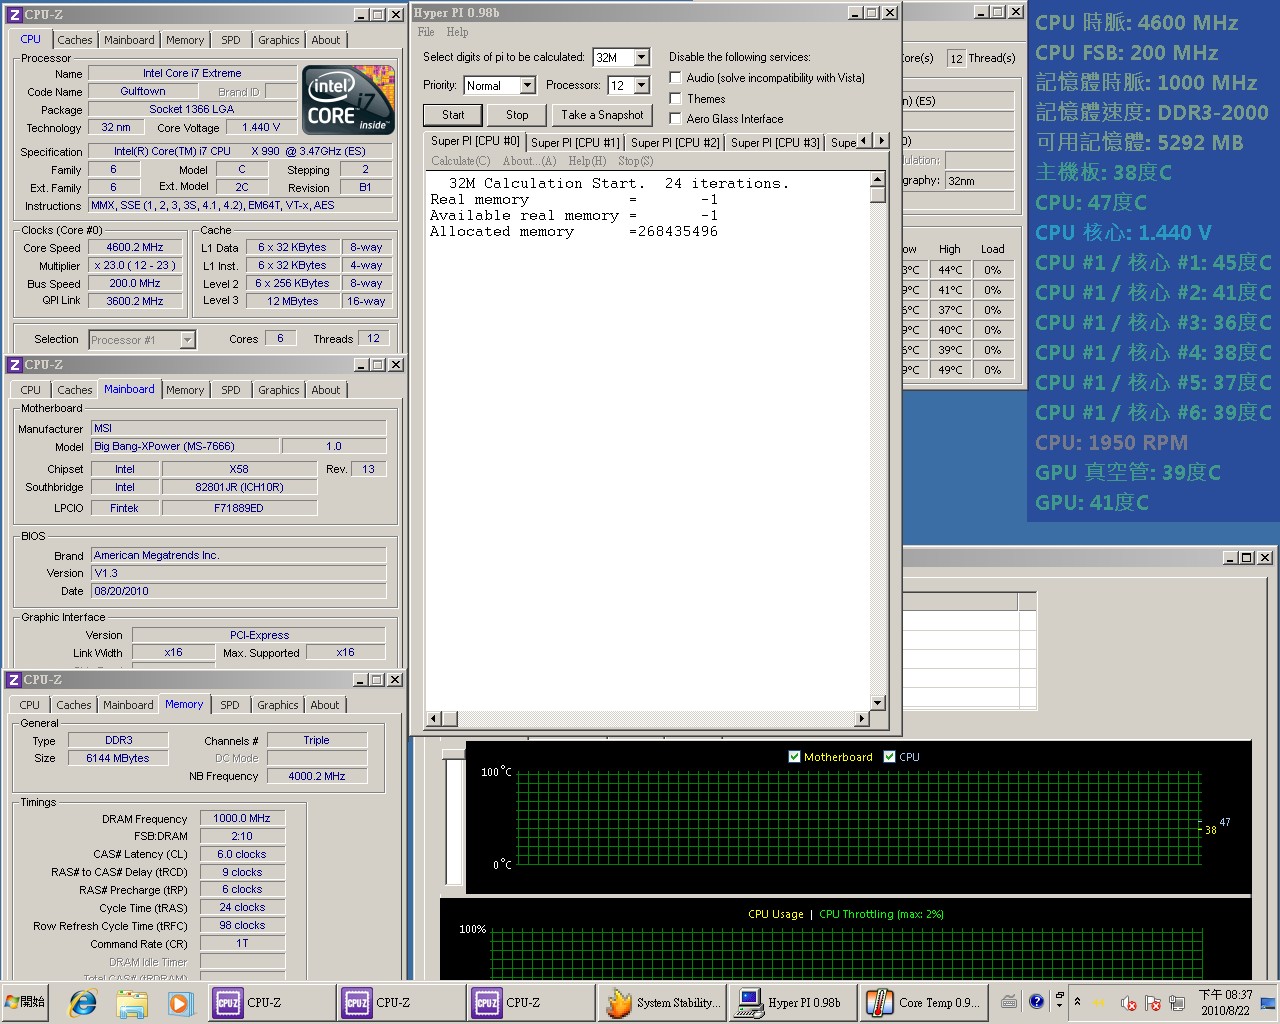Click the Intel Core i7 Extreme name field
Viewport: 1280px width, 1024px height.
[192, 73]
